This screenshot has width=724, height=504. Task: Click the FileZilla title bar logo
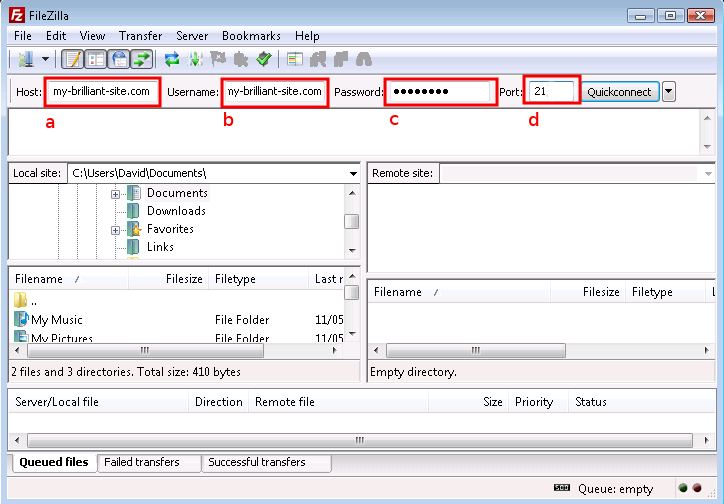coord(17,15)
